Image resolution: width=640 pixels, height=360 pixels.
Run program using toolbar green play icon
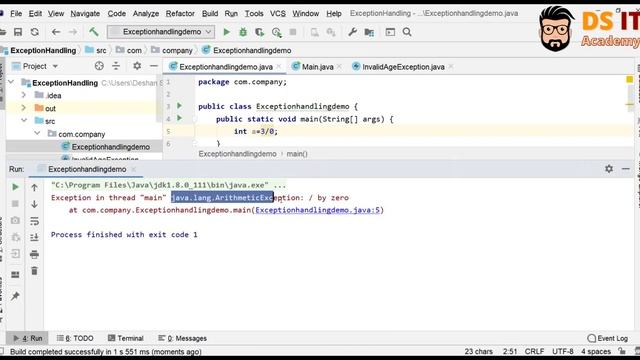tap(227, 32)
